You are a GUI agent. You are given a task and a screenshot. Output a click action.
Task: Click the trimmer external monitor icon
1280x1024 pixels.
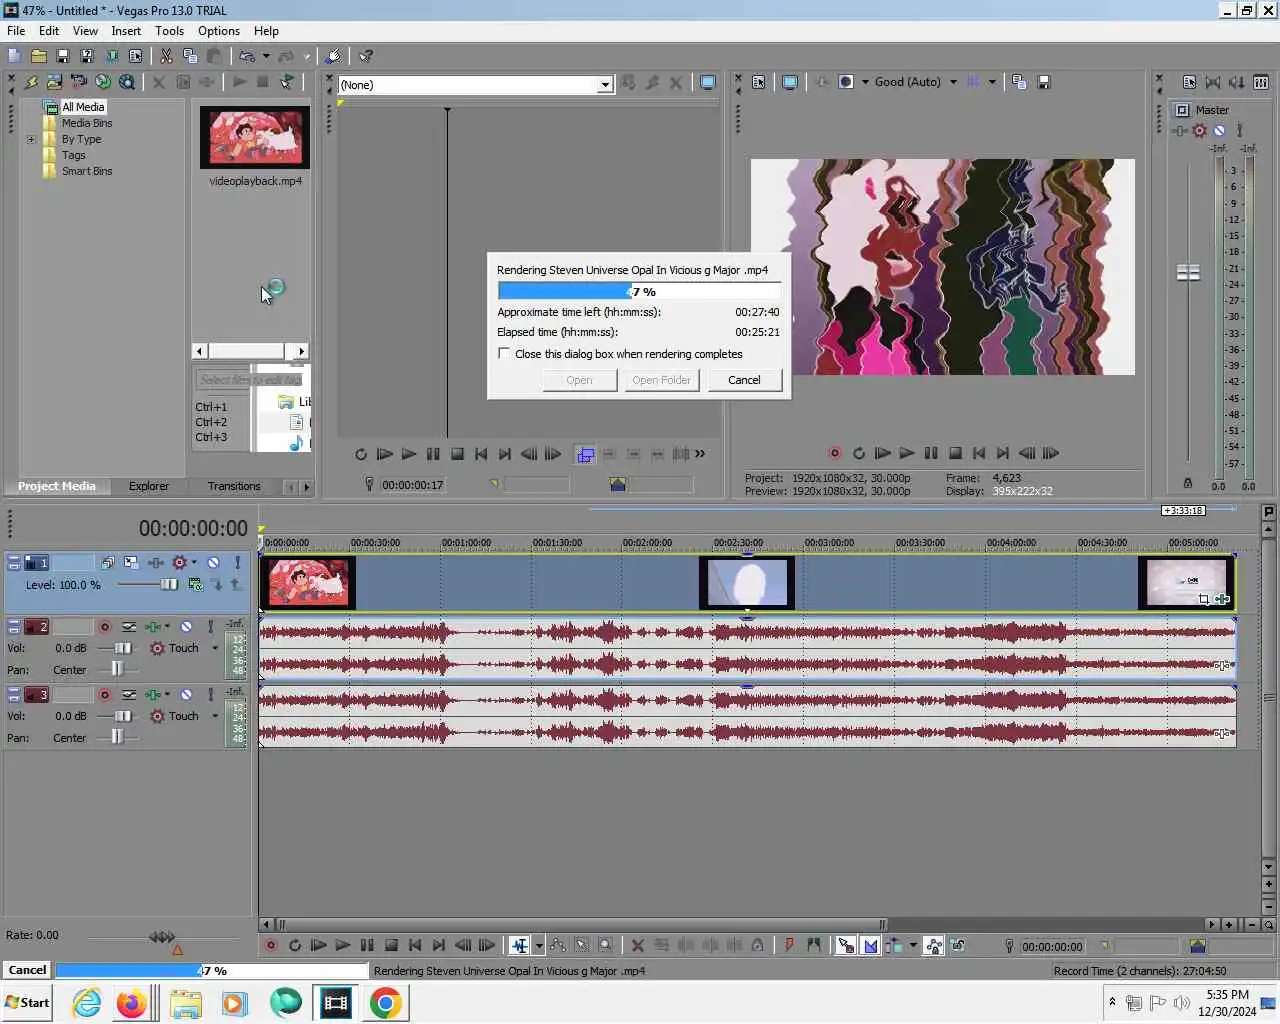708,83
